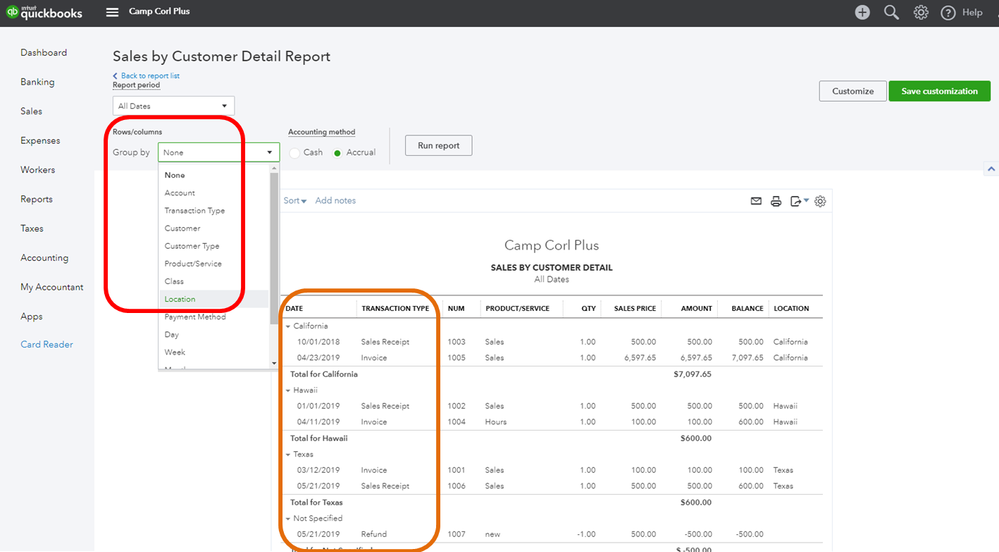Choose Location in Group by list

[214, 299]
